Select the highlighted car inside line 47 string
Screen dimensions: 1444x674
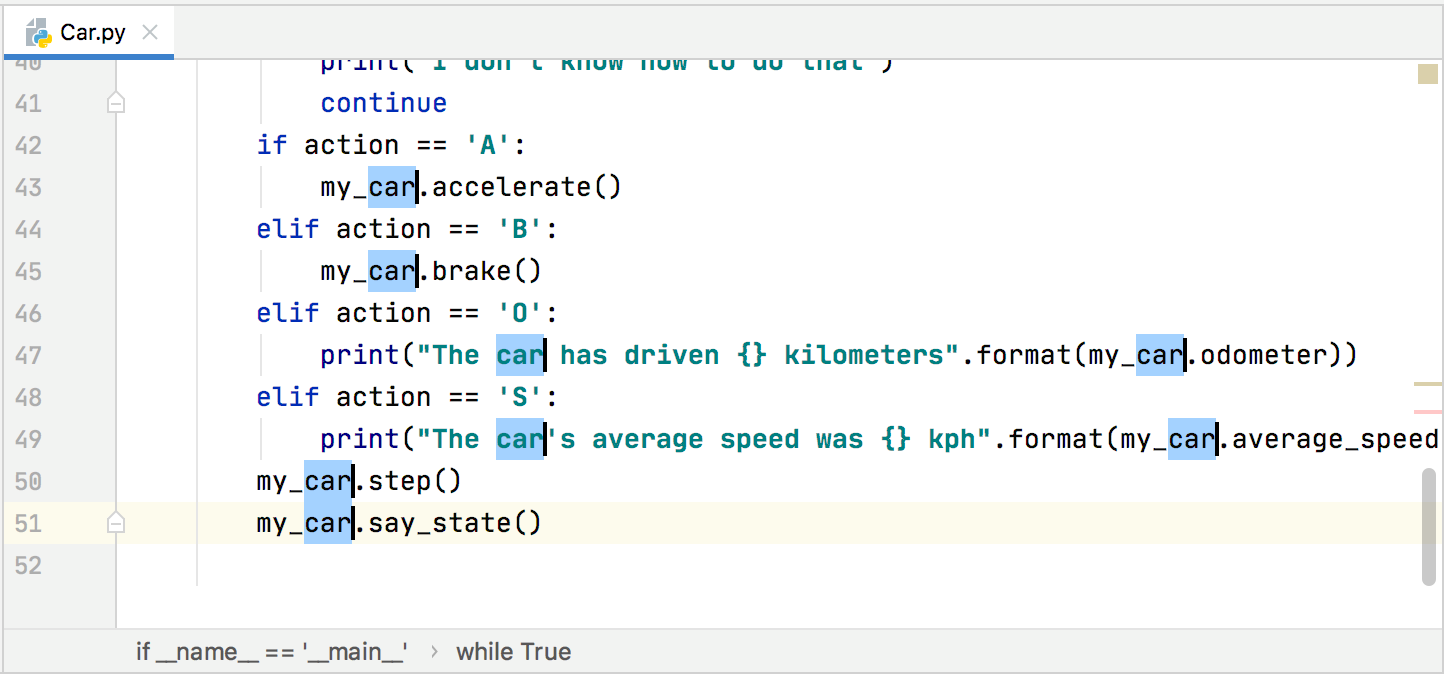pos(520,354)
